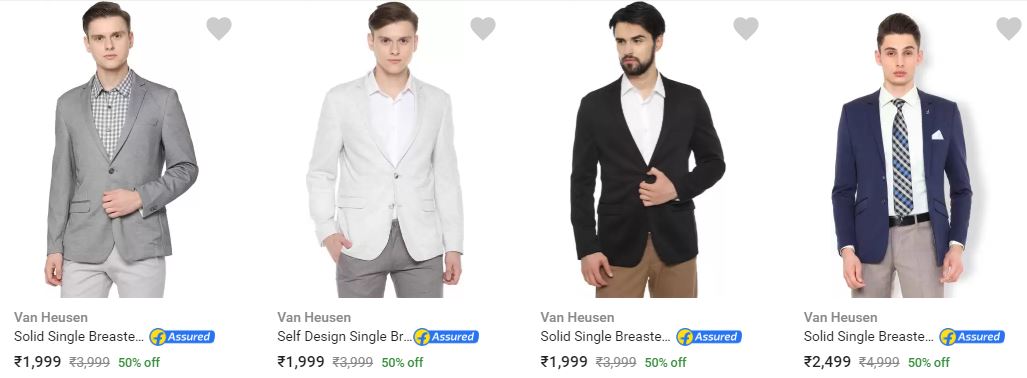Click the ₹2,499 price of navy blazer

coord(827,362)
